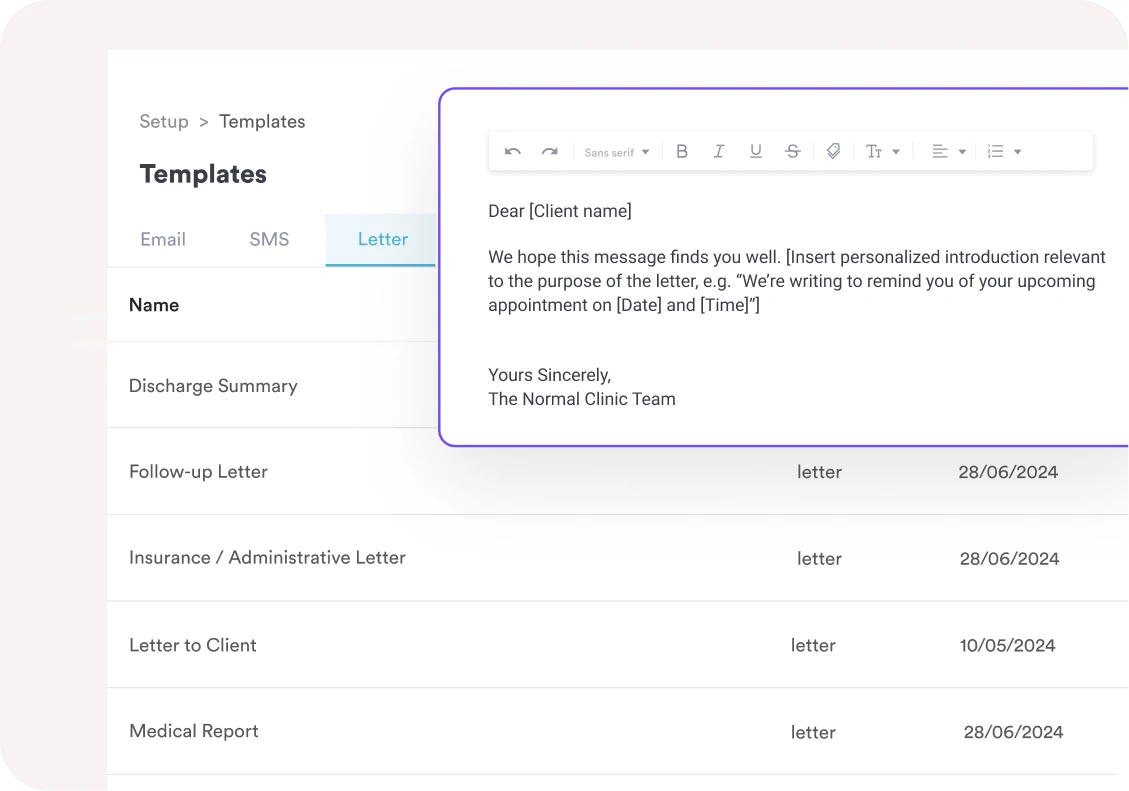Click the Setup breadcrumb link
The width and height of the screenshot is (1129, 791).
[164, 122]
